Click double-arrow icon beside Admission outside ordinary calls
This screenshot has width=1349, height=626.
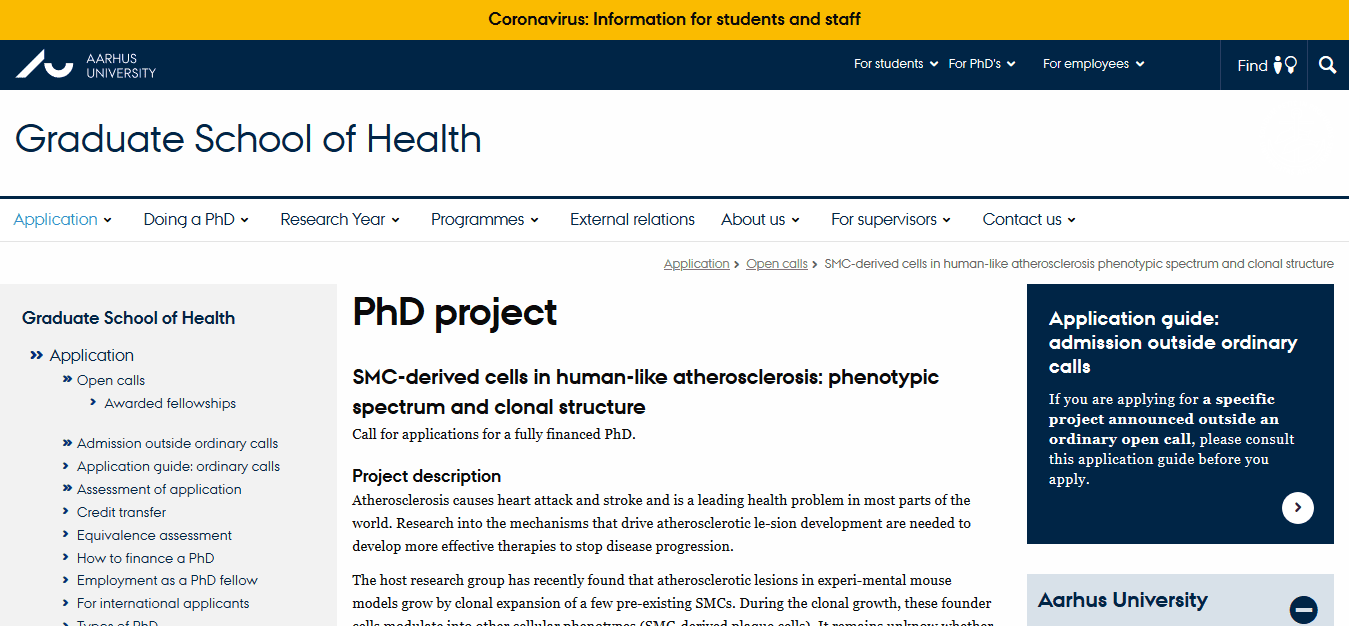(x=68, y=443)
